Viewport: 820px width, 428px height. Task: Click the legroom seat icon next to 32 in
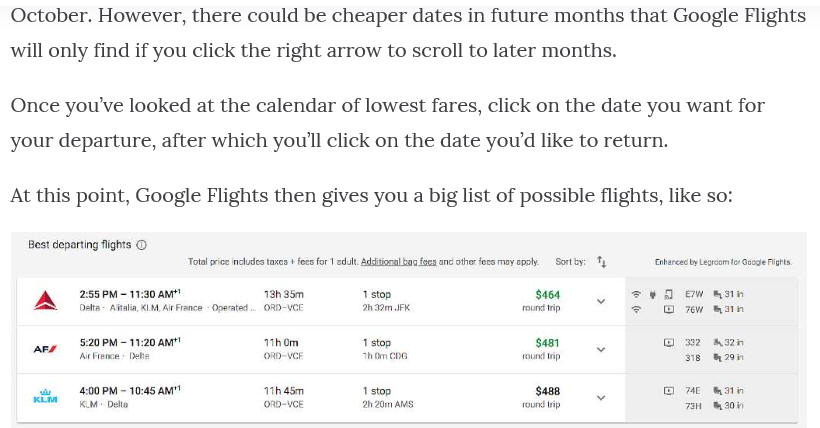pos(718,343)
